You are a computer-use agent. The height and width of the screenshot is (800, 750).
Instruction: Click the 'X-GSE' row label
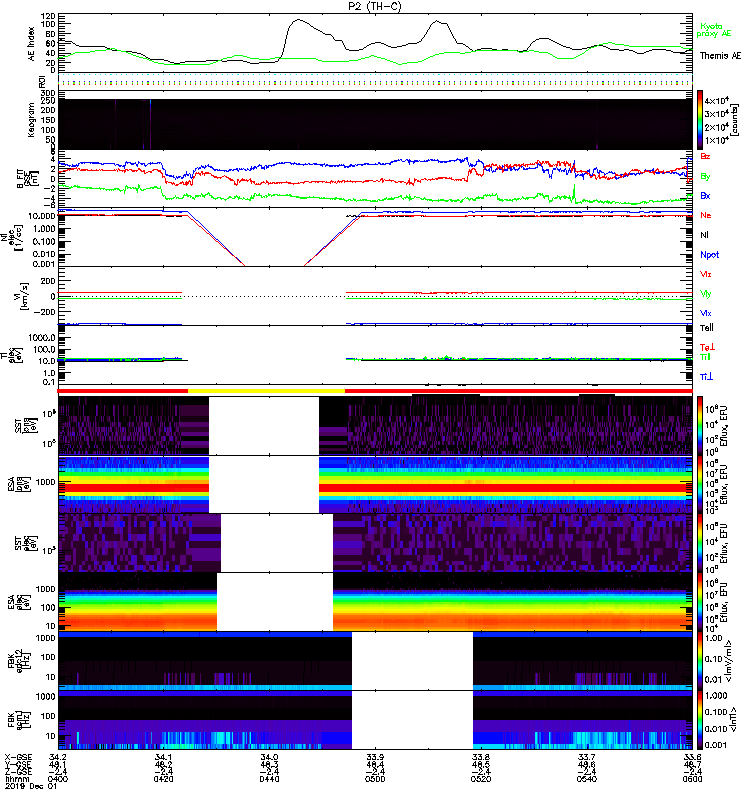click(18, 757)
